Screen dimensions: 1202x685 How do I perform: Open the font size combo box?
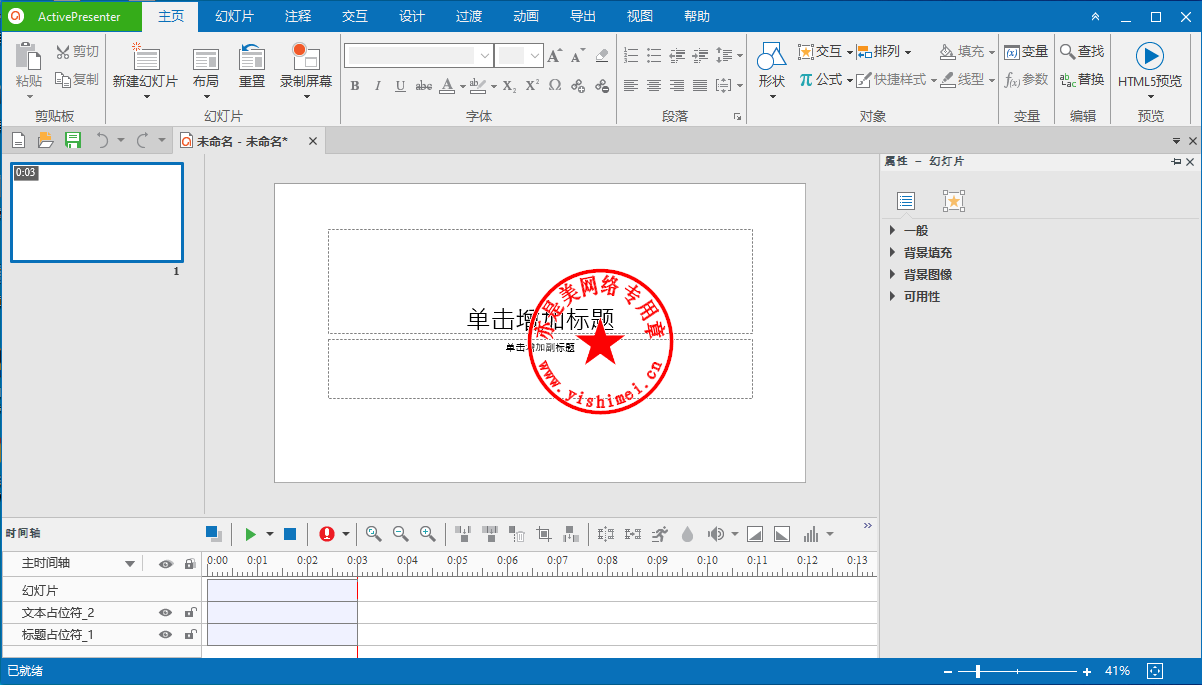[x=520, y=56]
